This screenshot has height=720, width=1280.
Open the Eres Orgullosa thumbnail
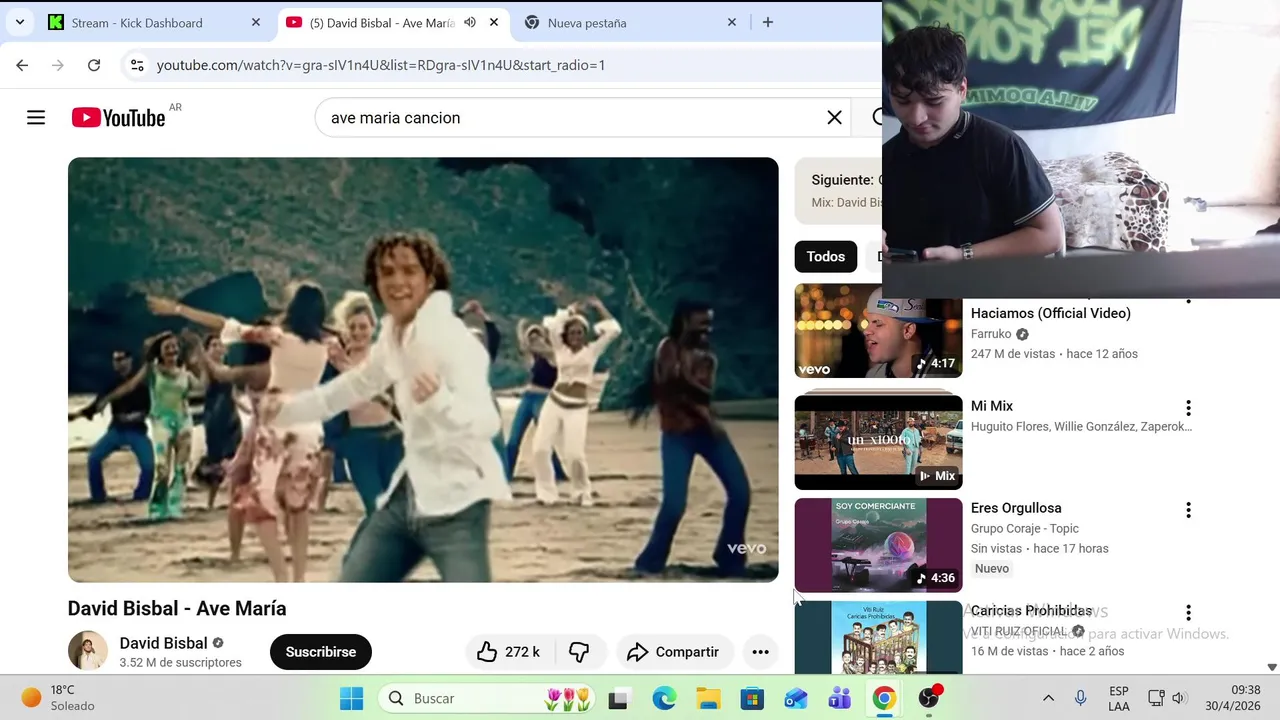pos(878,545)
